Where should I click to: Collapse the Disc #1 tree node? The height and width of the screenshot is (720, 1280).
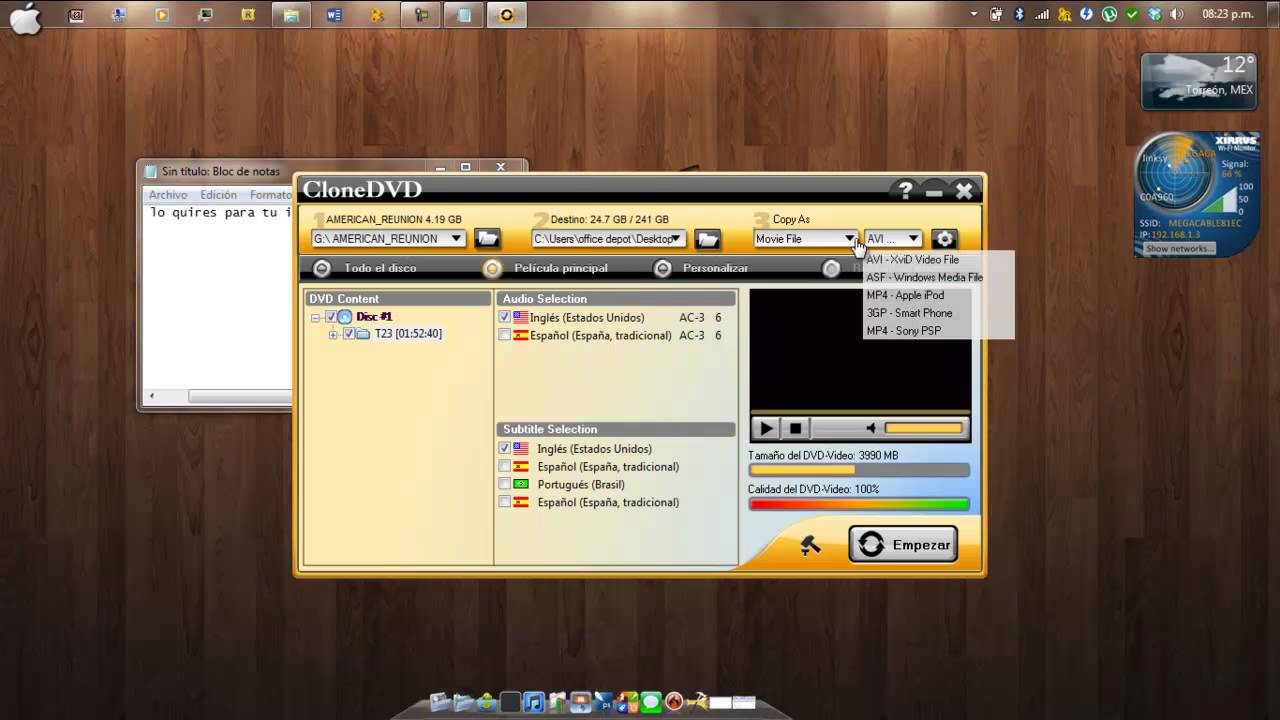(x=316, y=318)
